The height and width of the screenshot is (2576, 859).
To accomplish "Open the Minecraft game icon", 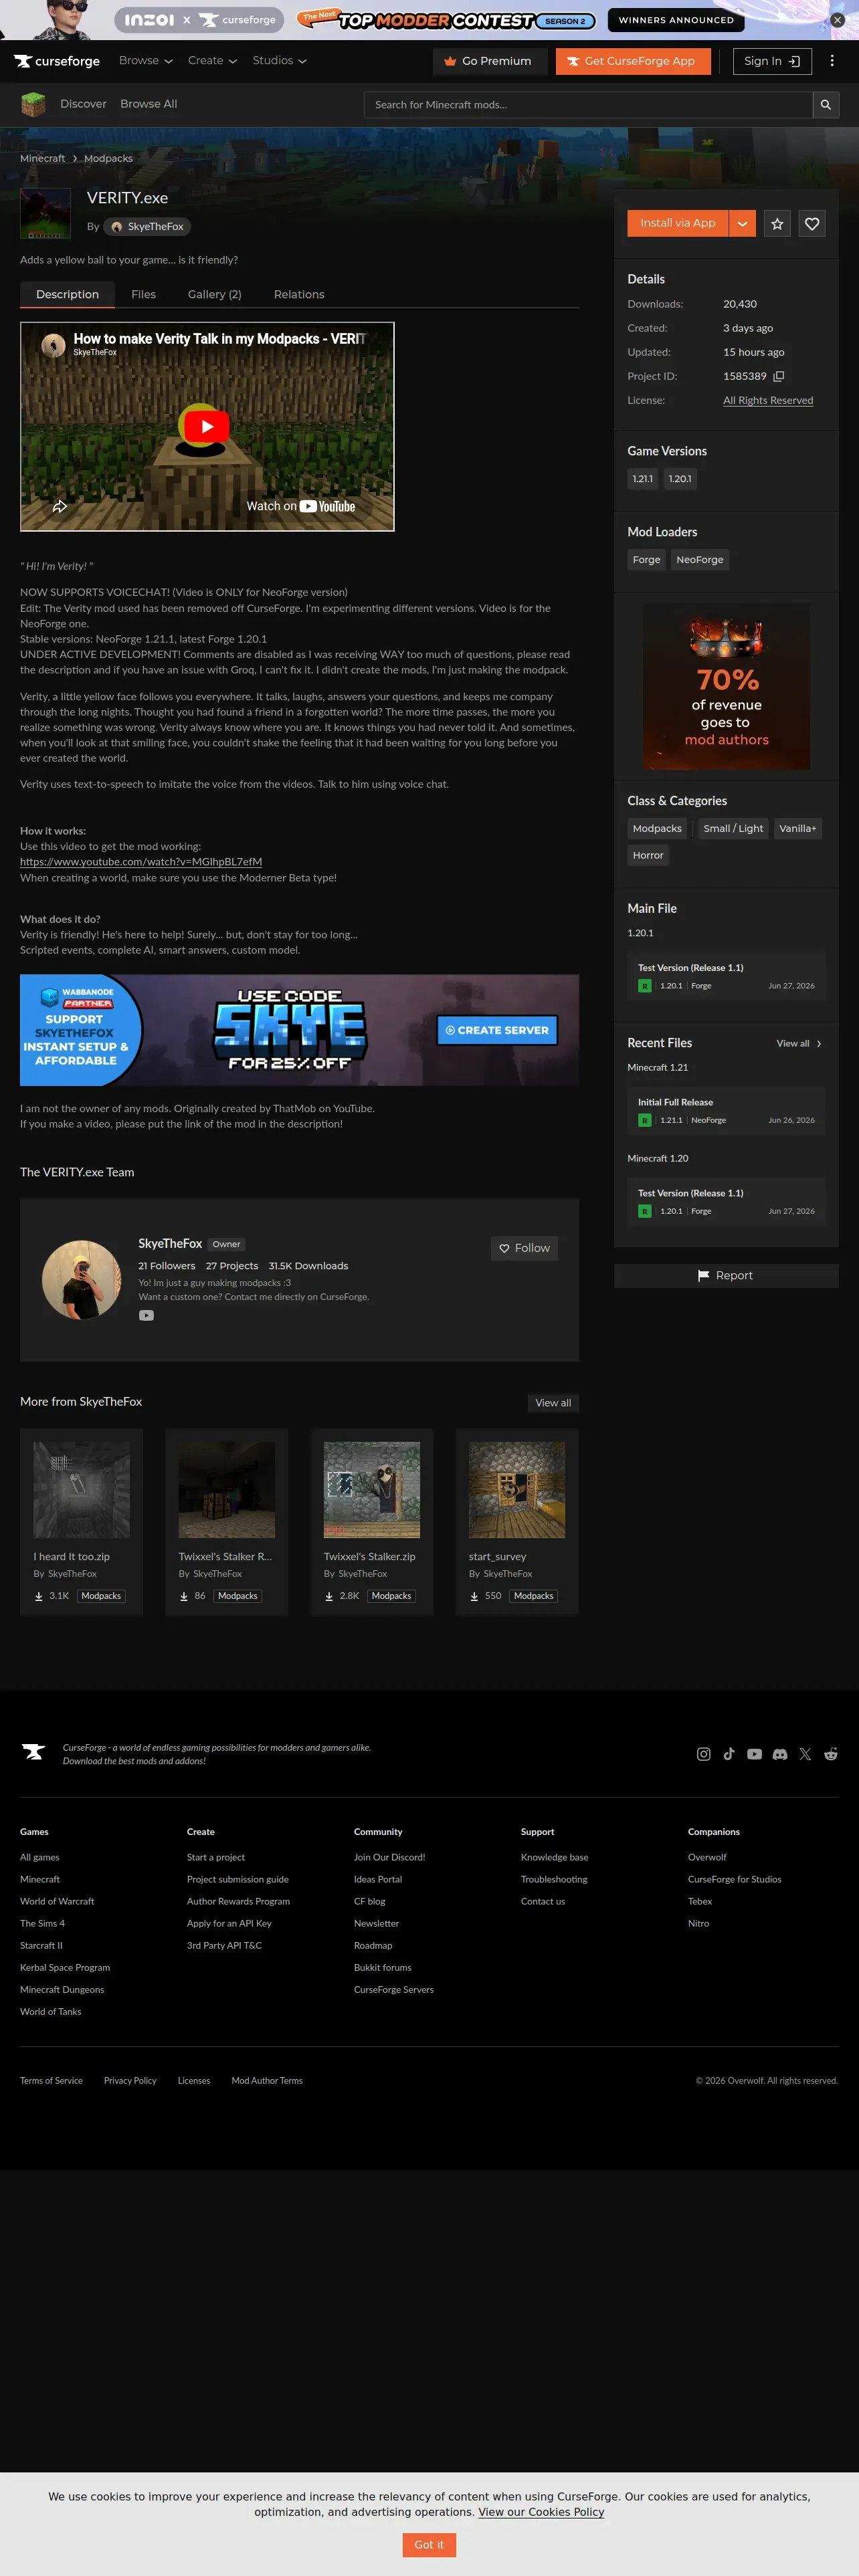I will 33,104.
